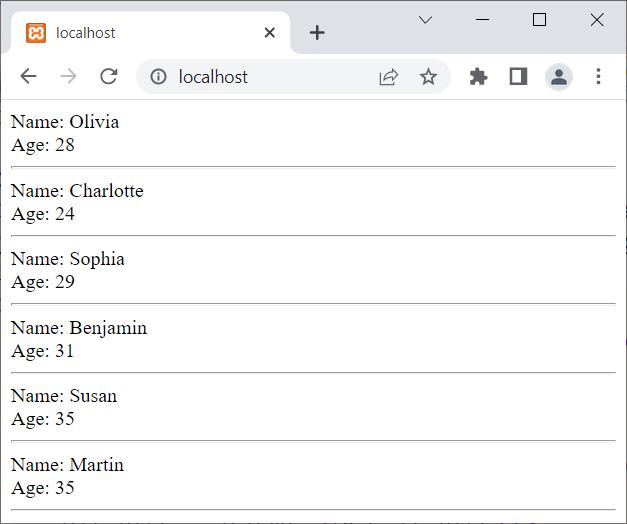Click the age line under Martin
Screen dimensions: 627x524
point(43,488)
